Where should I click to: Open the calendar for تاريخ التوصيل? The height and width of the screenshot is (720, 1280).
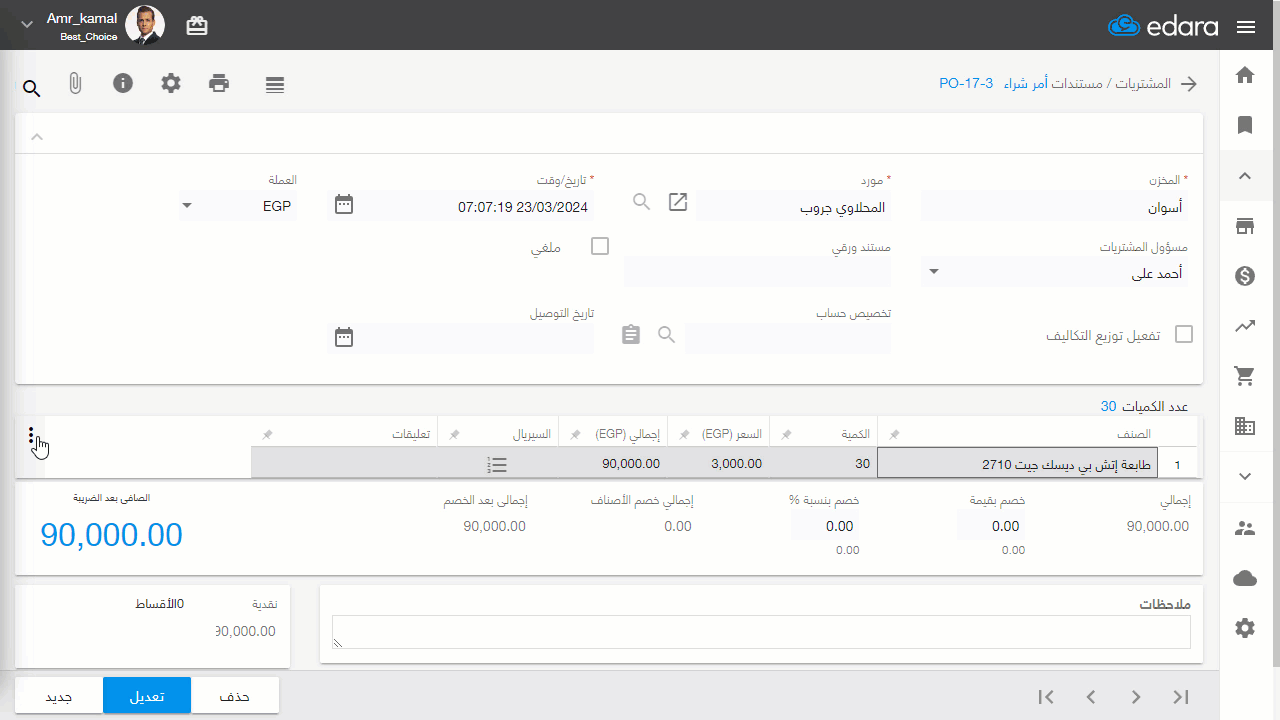pos(344,337)
